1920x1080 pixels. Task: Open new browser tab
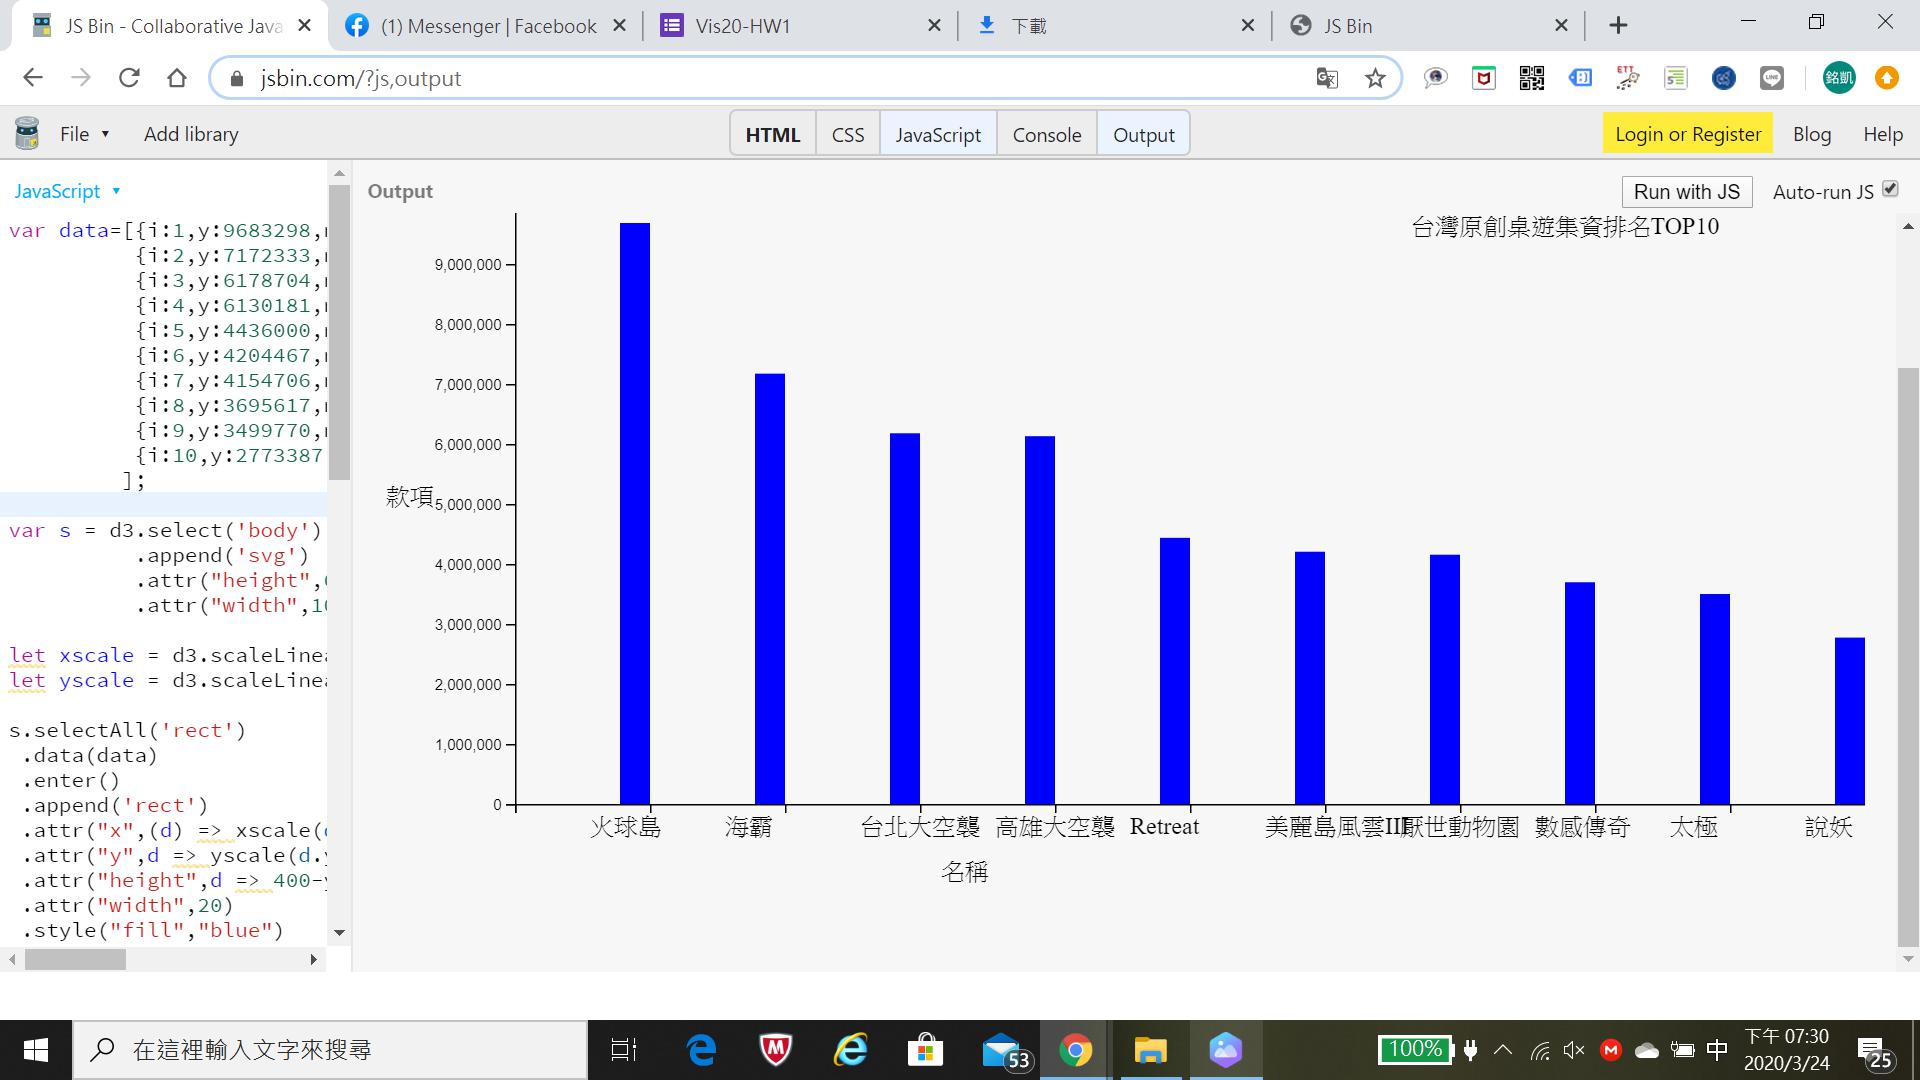(x=1618, y=26)
